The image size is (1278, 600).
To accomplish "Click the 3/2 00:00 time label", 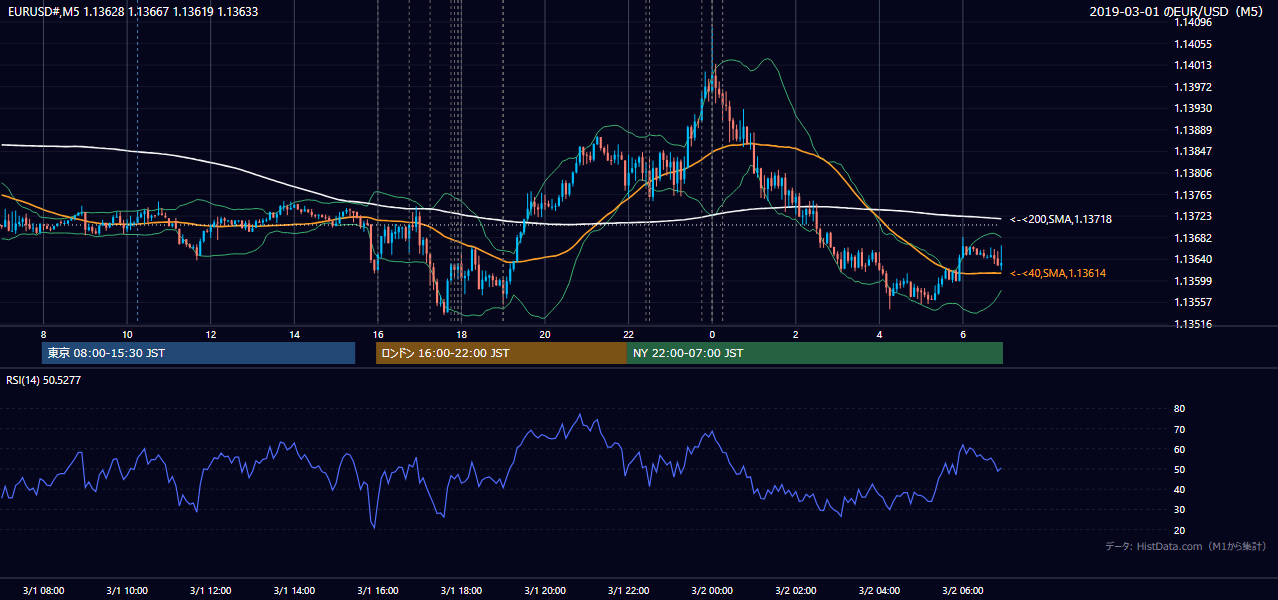I will click(x=712, y=590).
